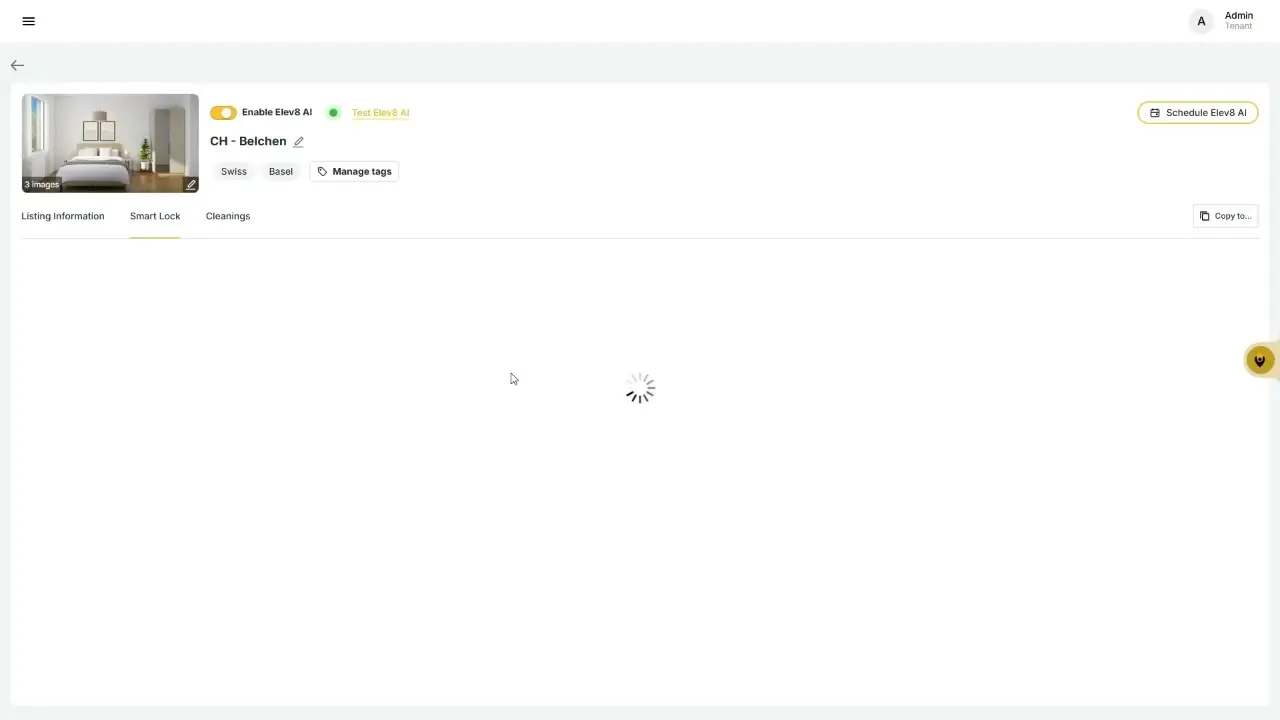
Task: Click the green status indicator dot
Action: pyautogui.click(x=333, y=113)
